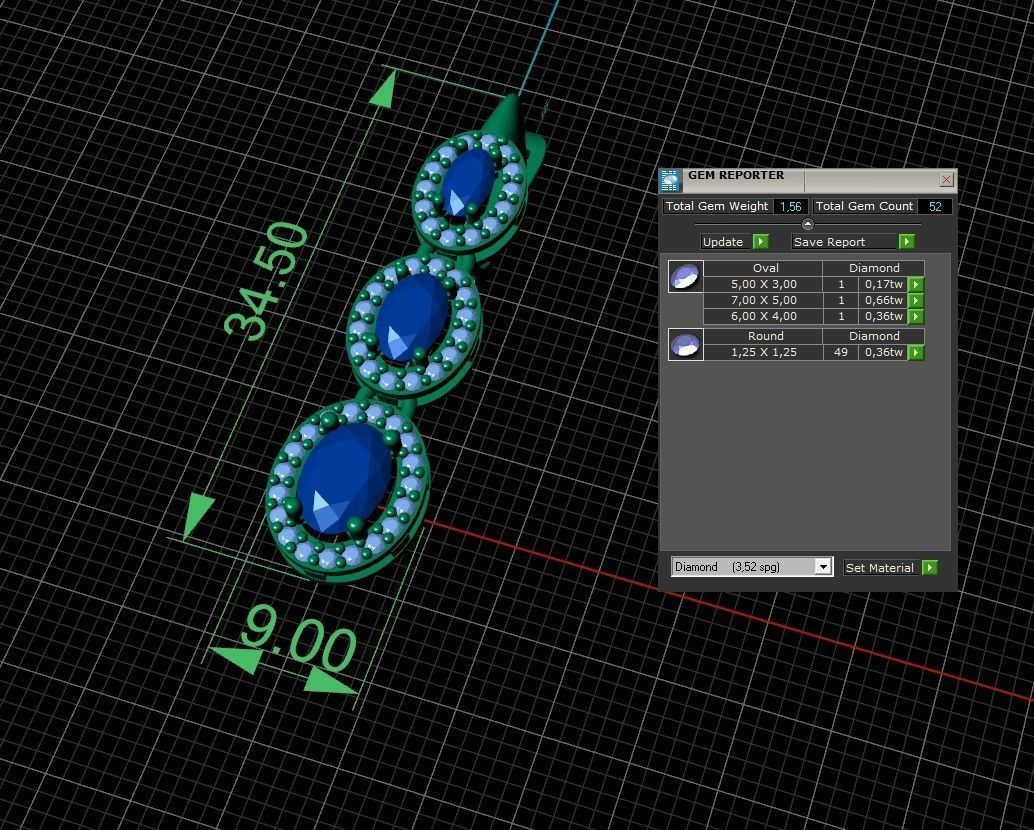The width and height of the screenshot is (1034, 830).
Task: Click the Oval header cell
Action: pos(764,268)
